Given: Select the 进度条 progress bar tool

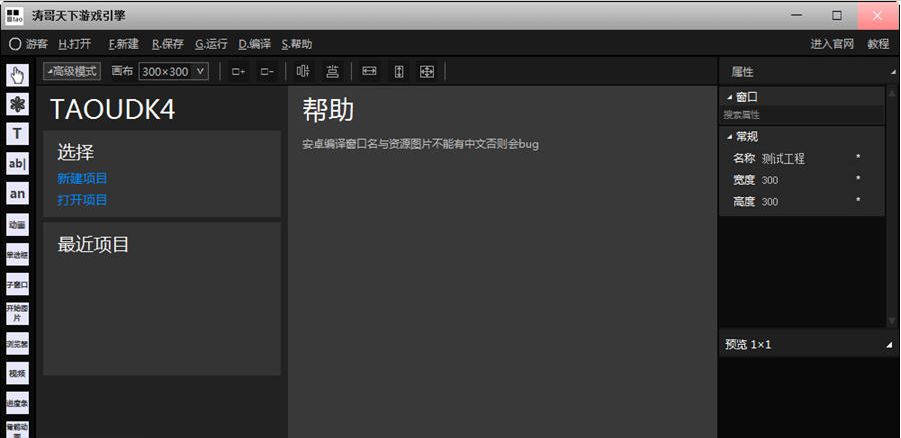Looking at the screenshot, I should tap(17, 403).
